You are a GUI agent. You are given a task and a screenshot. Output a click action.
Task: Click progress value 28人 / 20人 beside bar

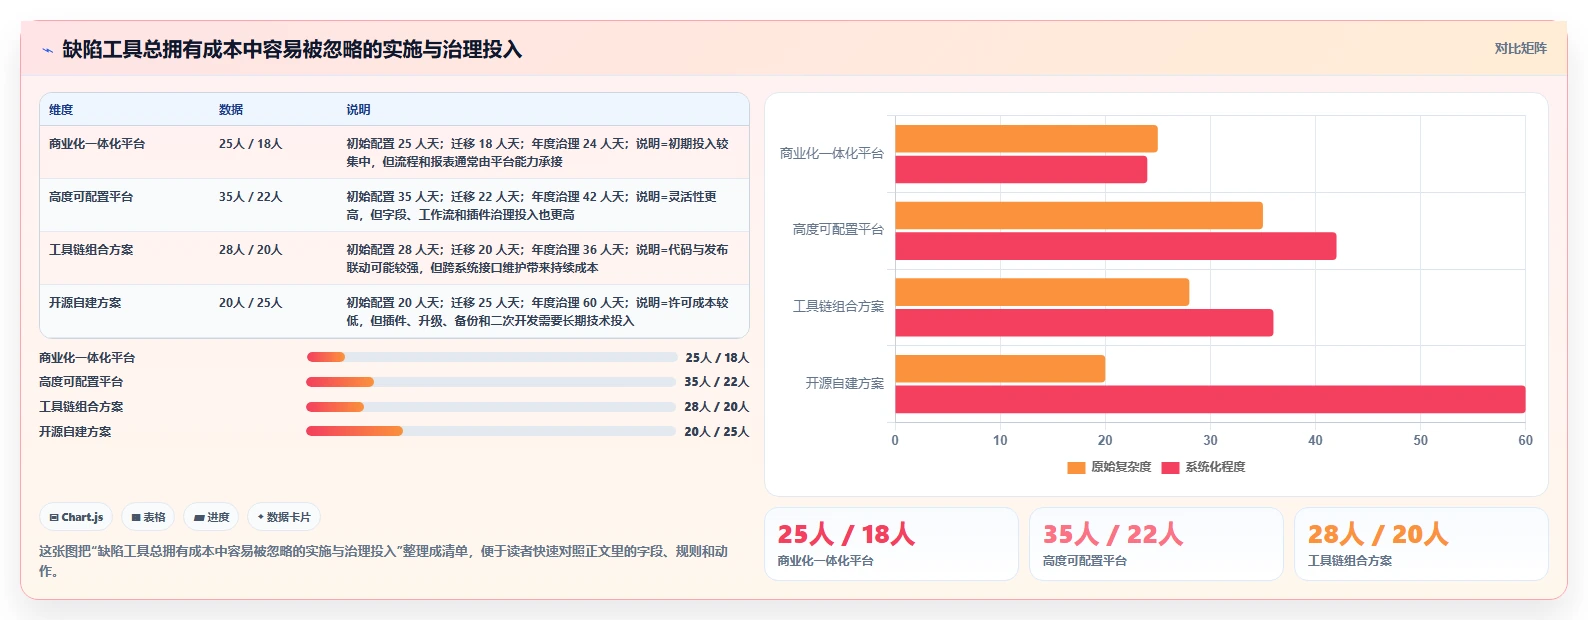[717, 407]
